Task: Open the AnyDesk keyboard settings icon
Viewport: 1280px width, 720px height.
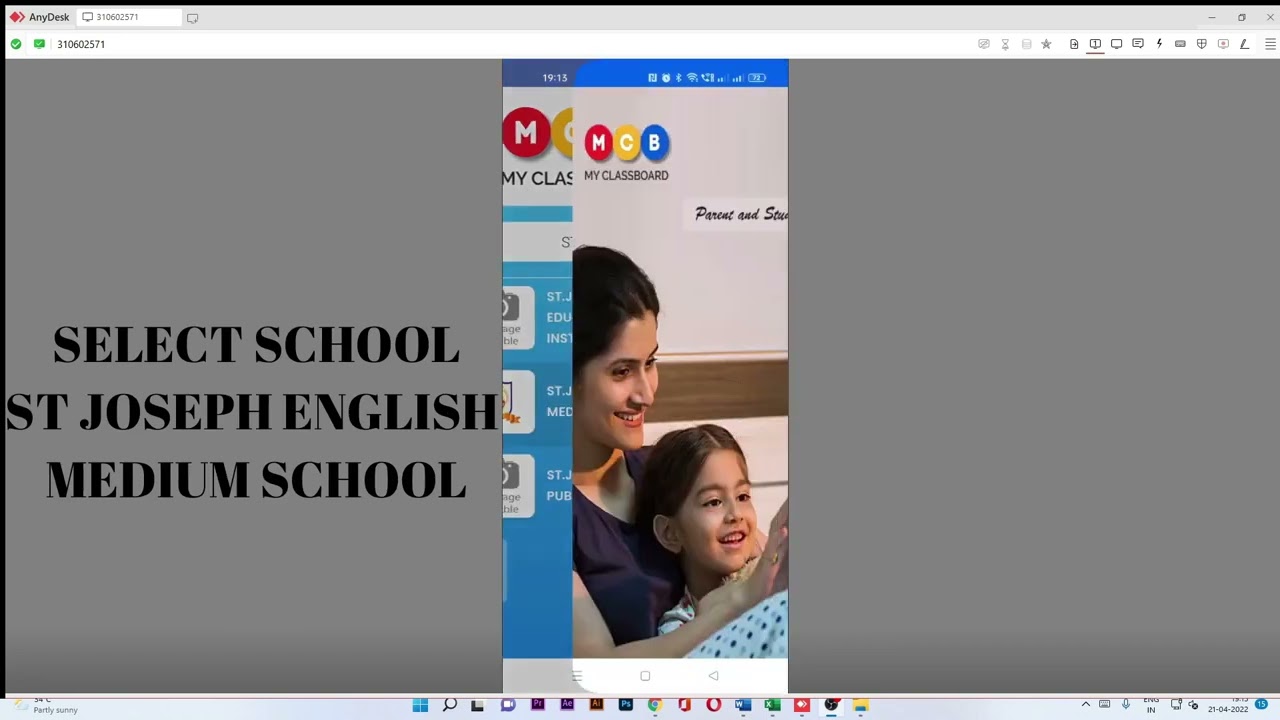Action: click(x=1180, y=44)
